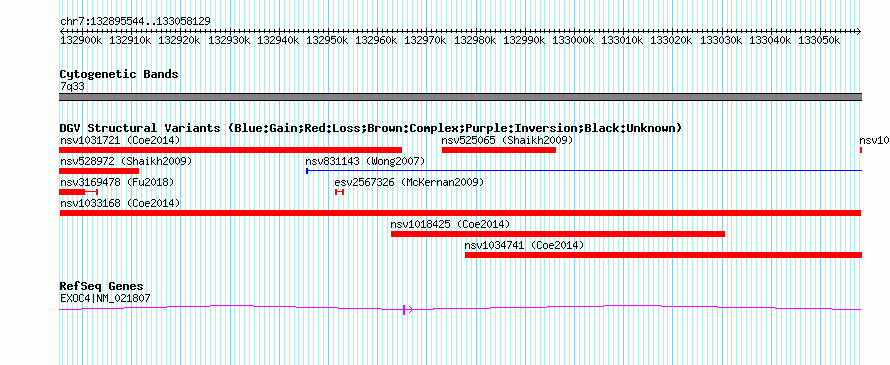Click the truncated nsv10 label at right edge
The height and width of the screenshot is (365, 890).
click(x=874, y=140)
